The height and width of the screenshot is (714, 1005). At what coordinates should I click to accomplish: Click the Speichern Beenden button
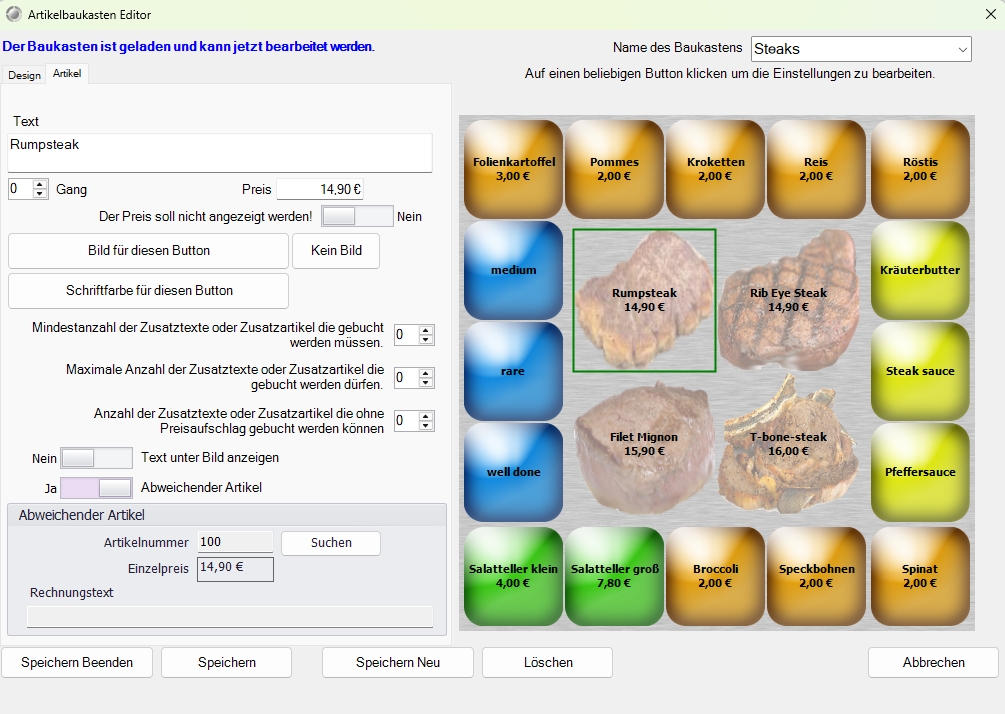pos(77,662)
